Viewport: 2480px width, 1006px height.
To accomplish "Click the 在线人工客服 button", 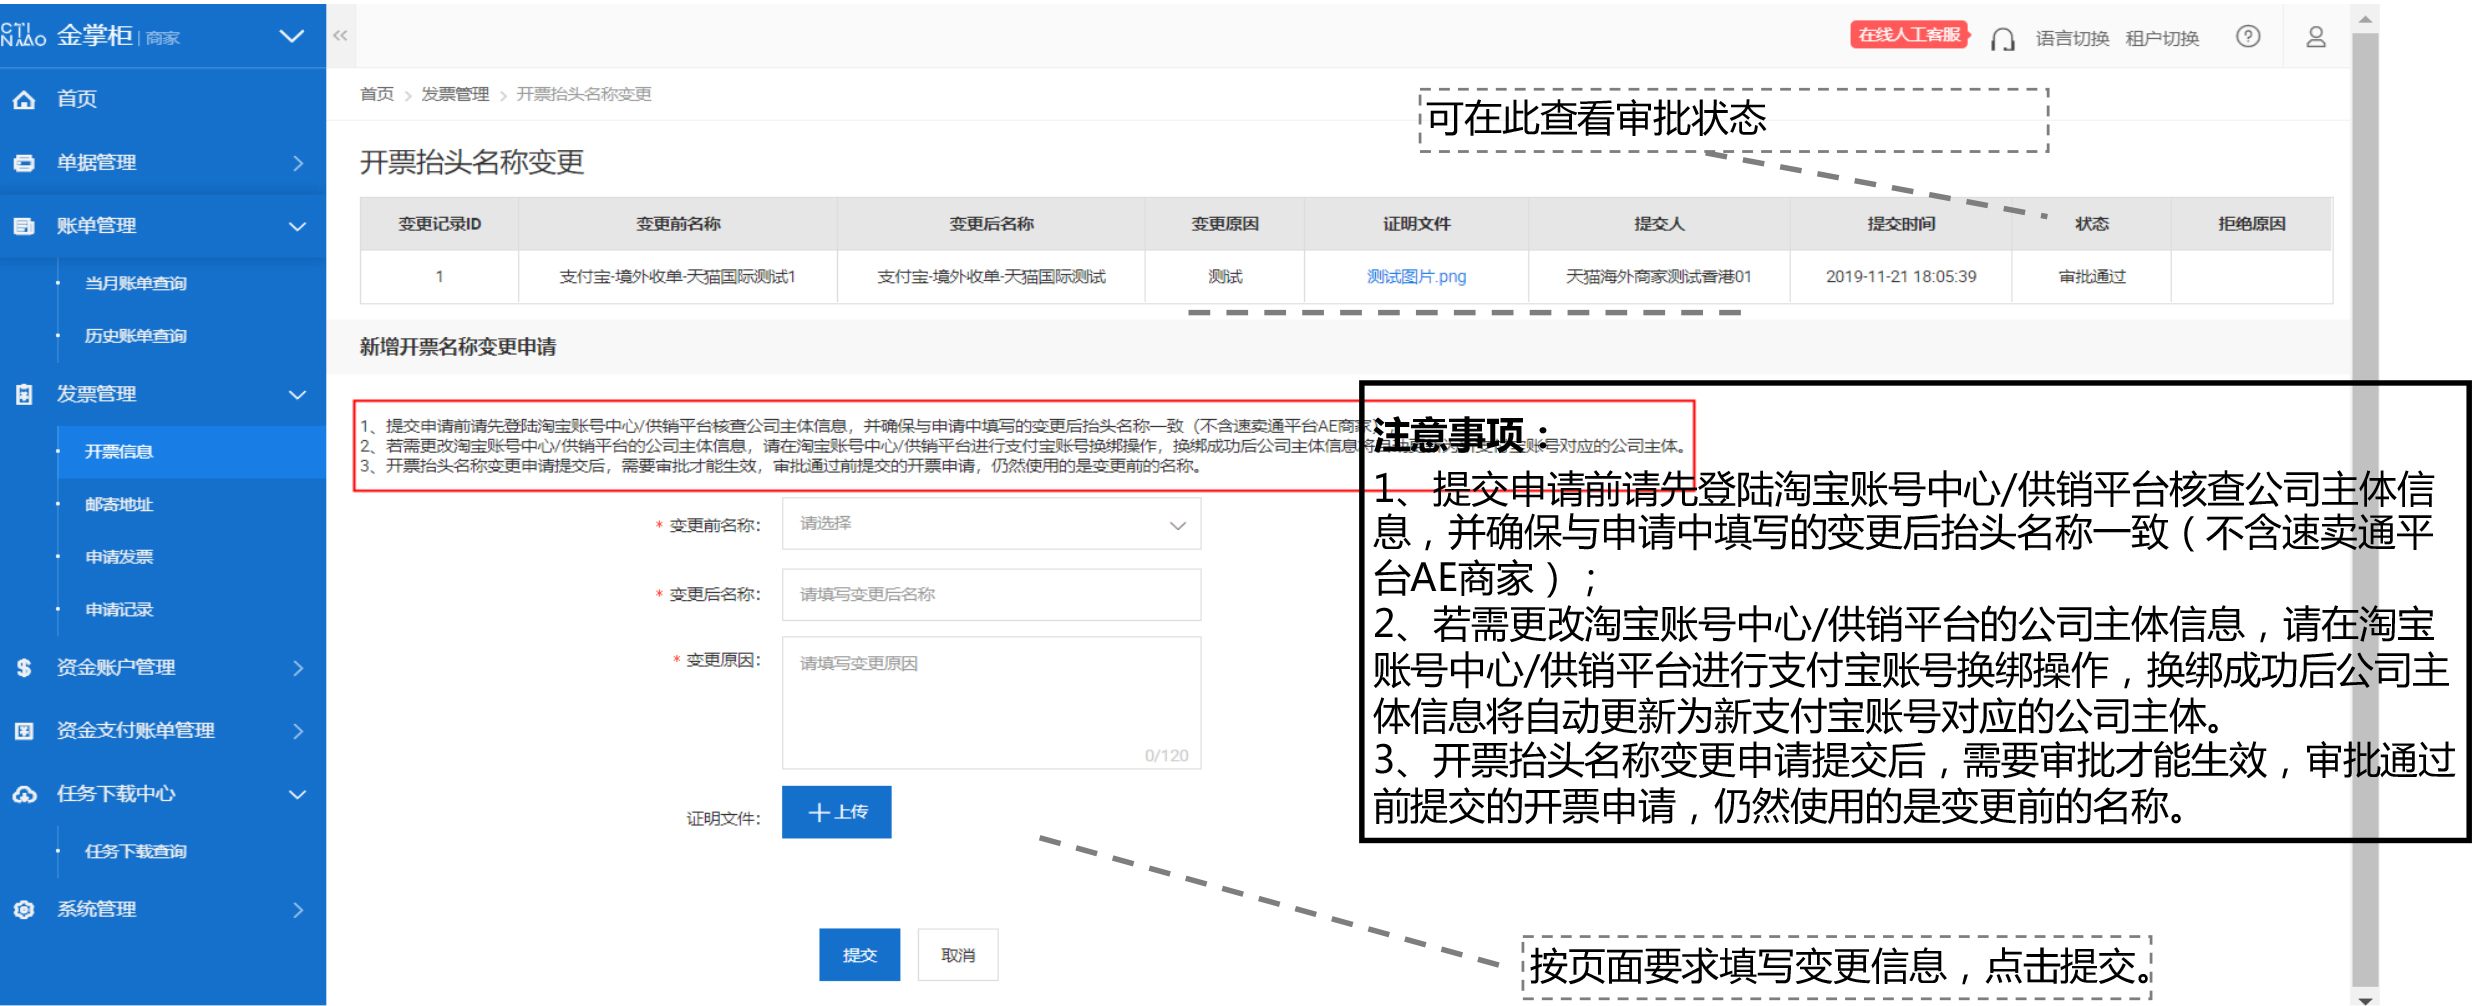I will pos(1909,35).
